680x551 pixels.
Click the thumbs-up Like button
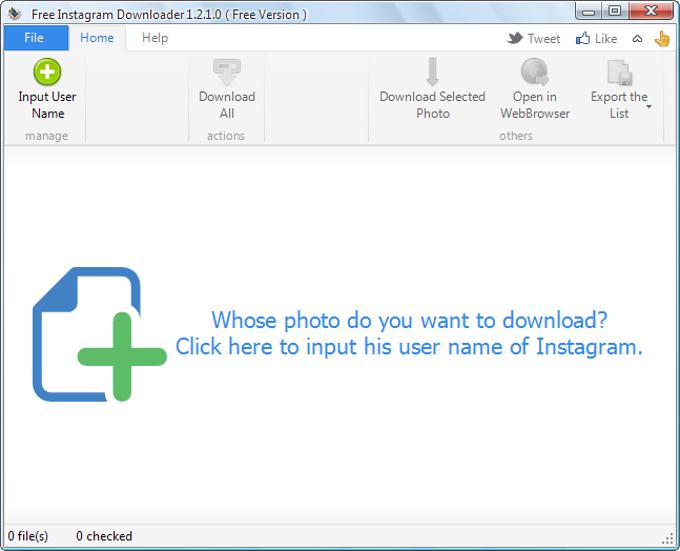point(596,39)
